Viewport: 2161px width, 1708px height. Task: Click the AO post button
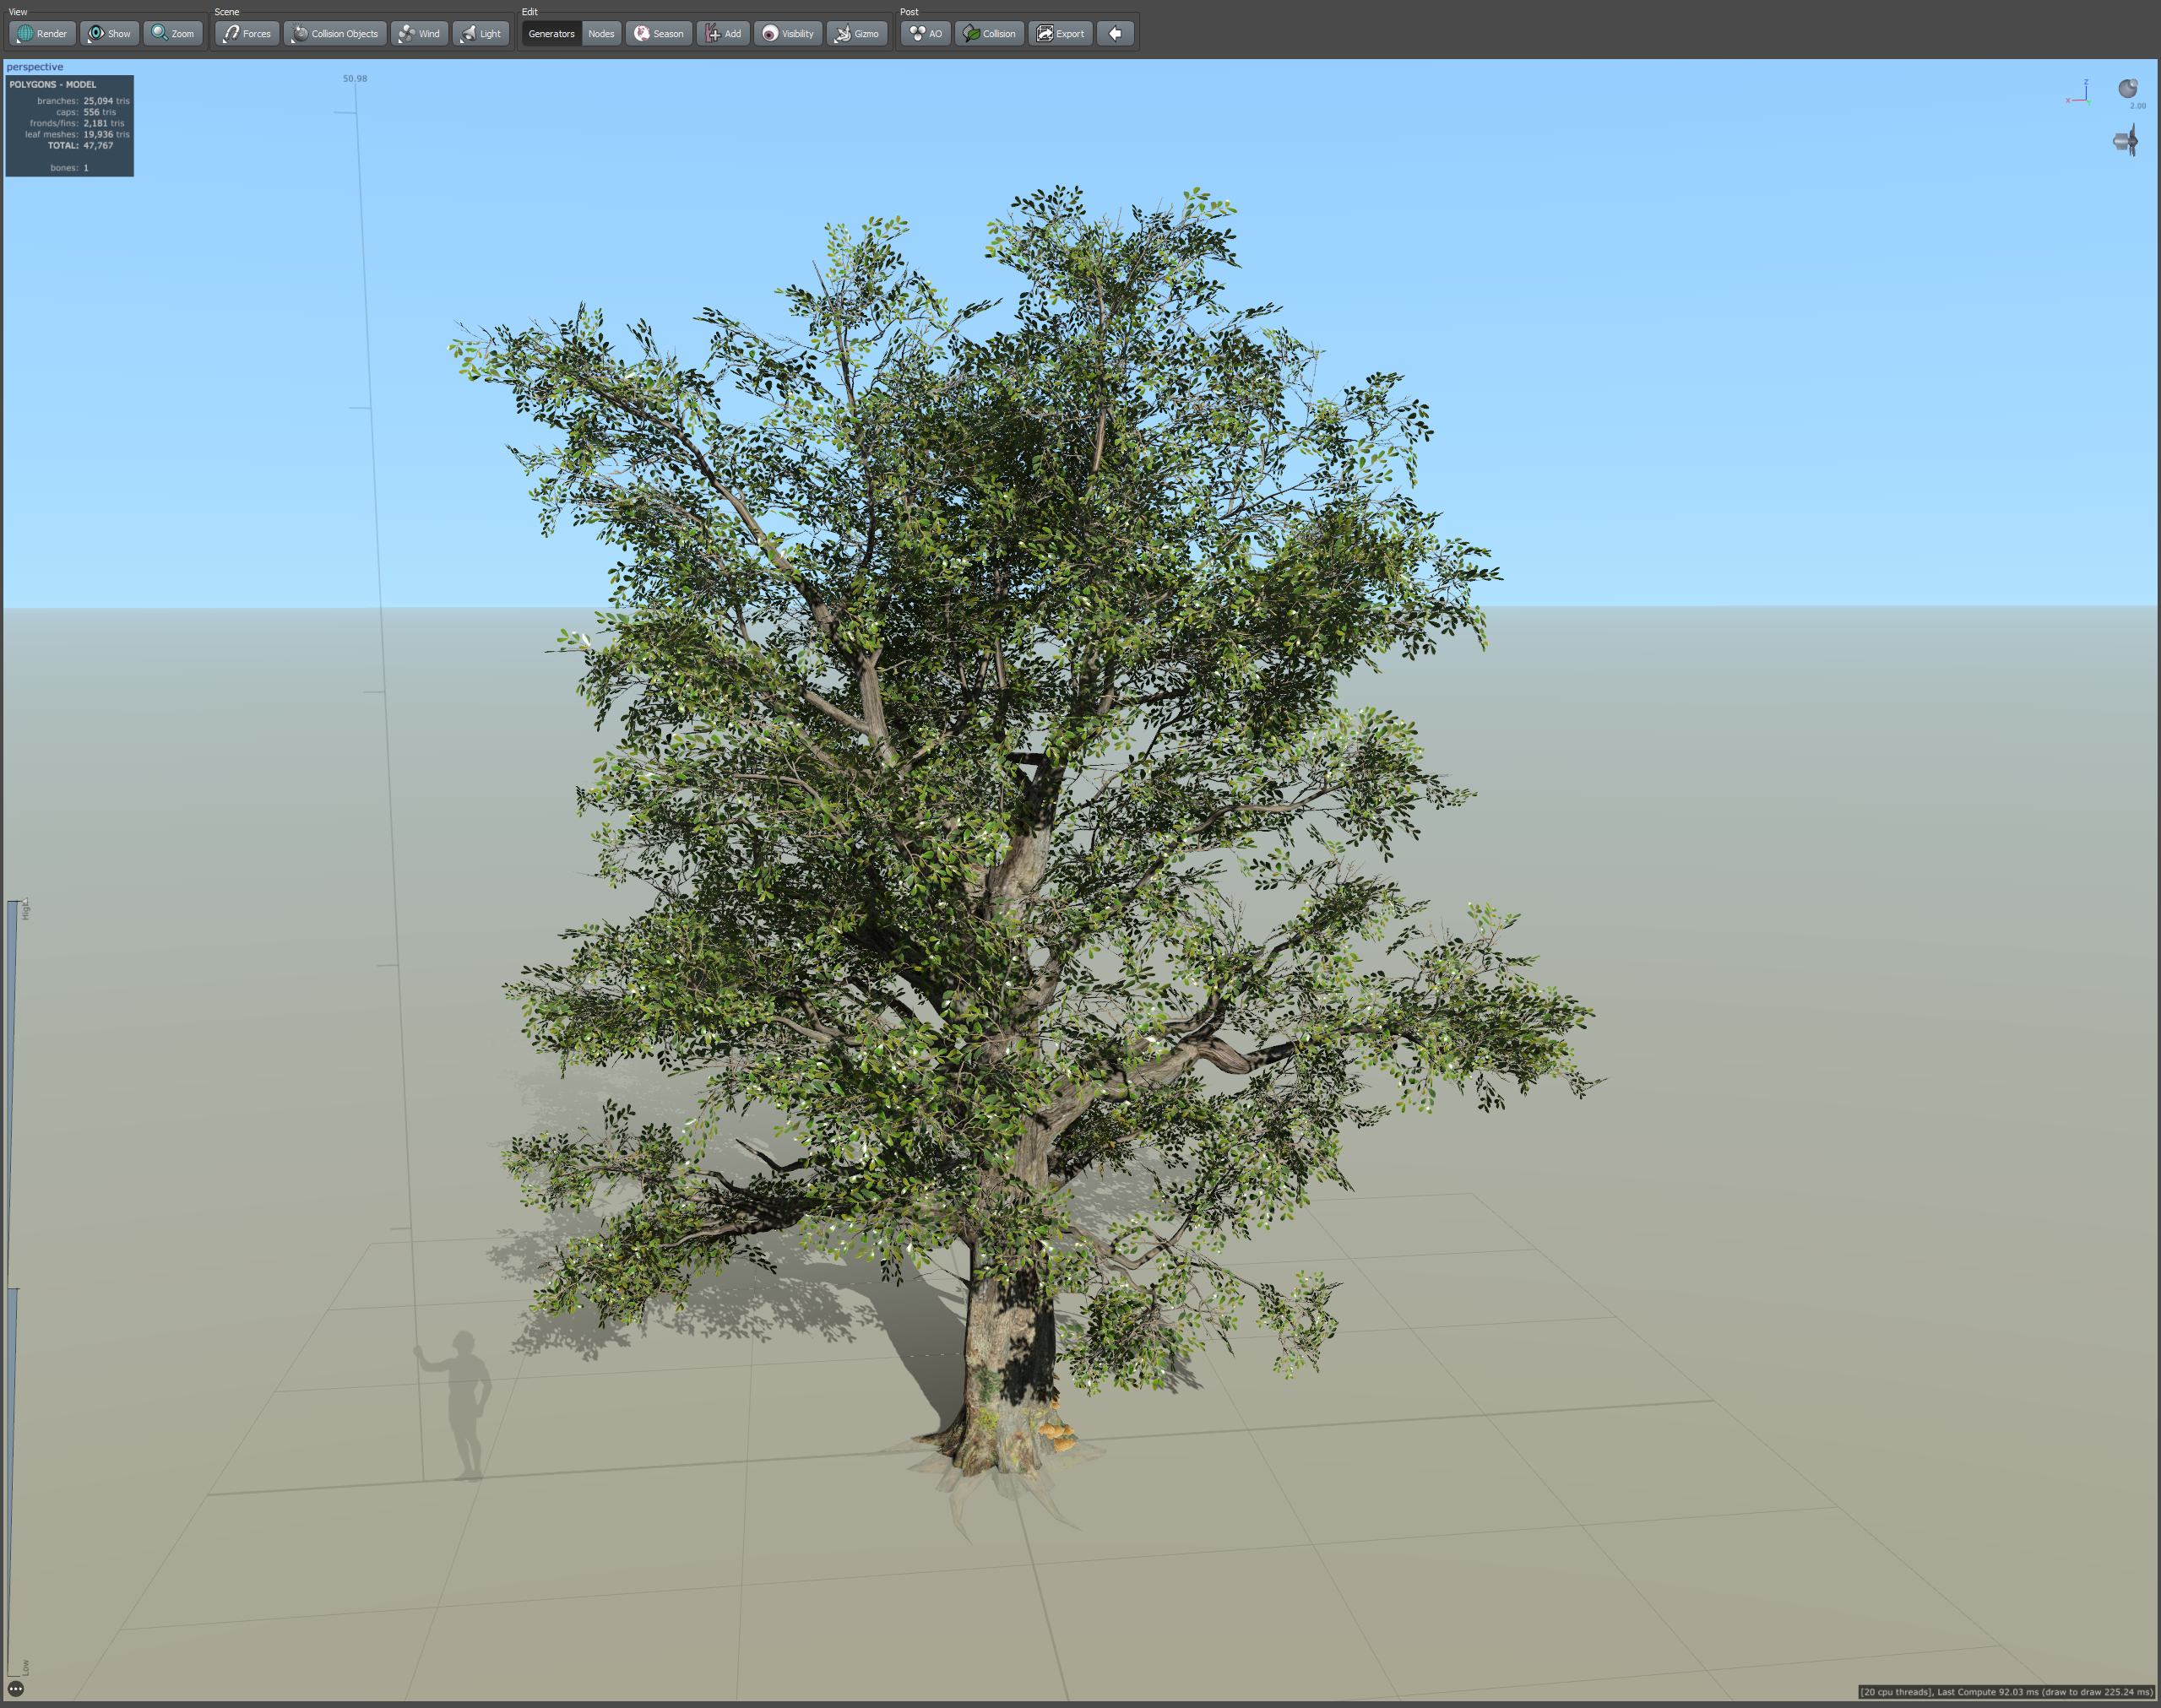[x=925, y=33]
